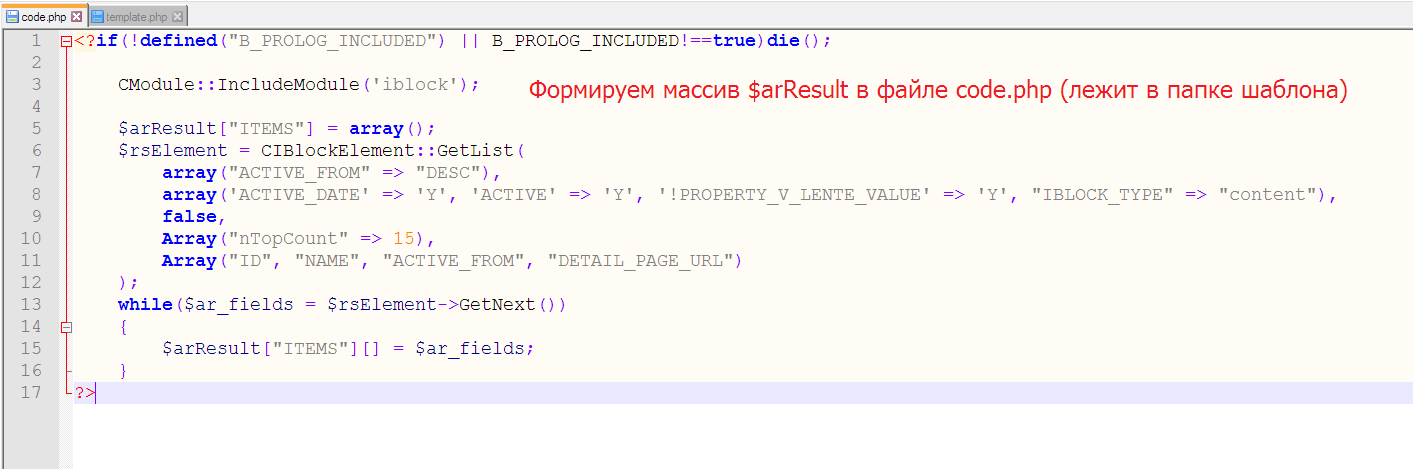Click the closing ?> tag on line 17
This screenshot has height=469, width=1413.
point(85,392)
